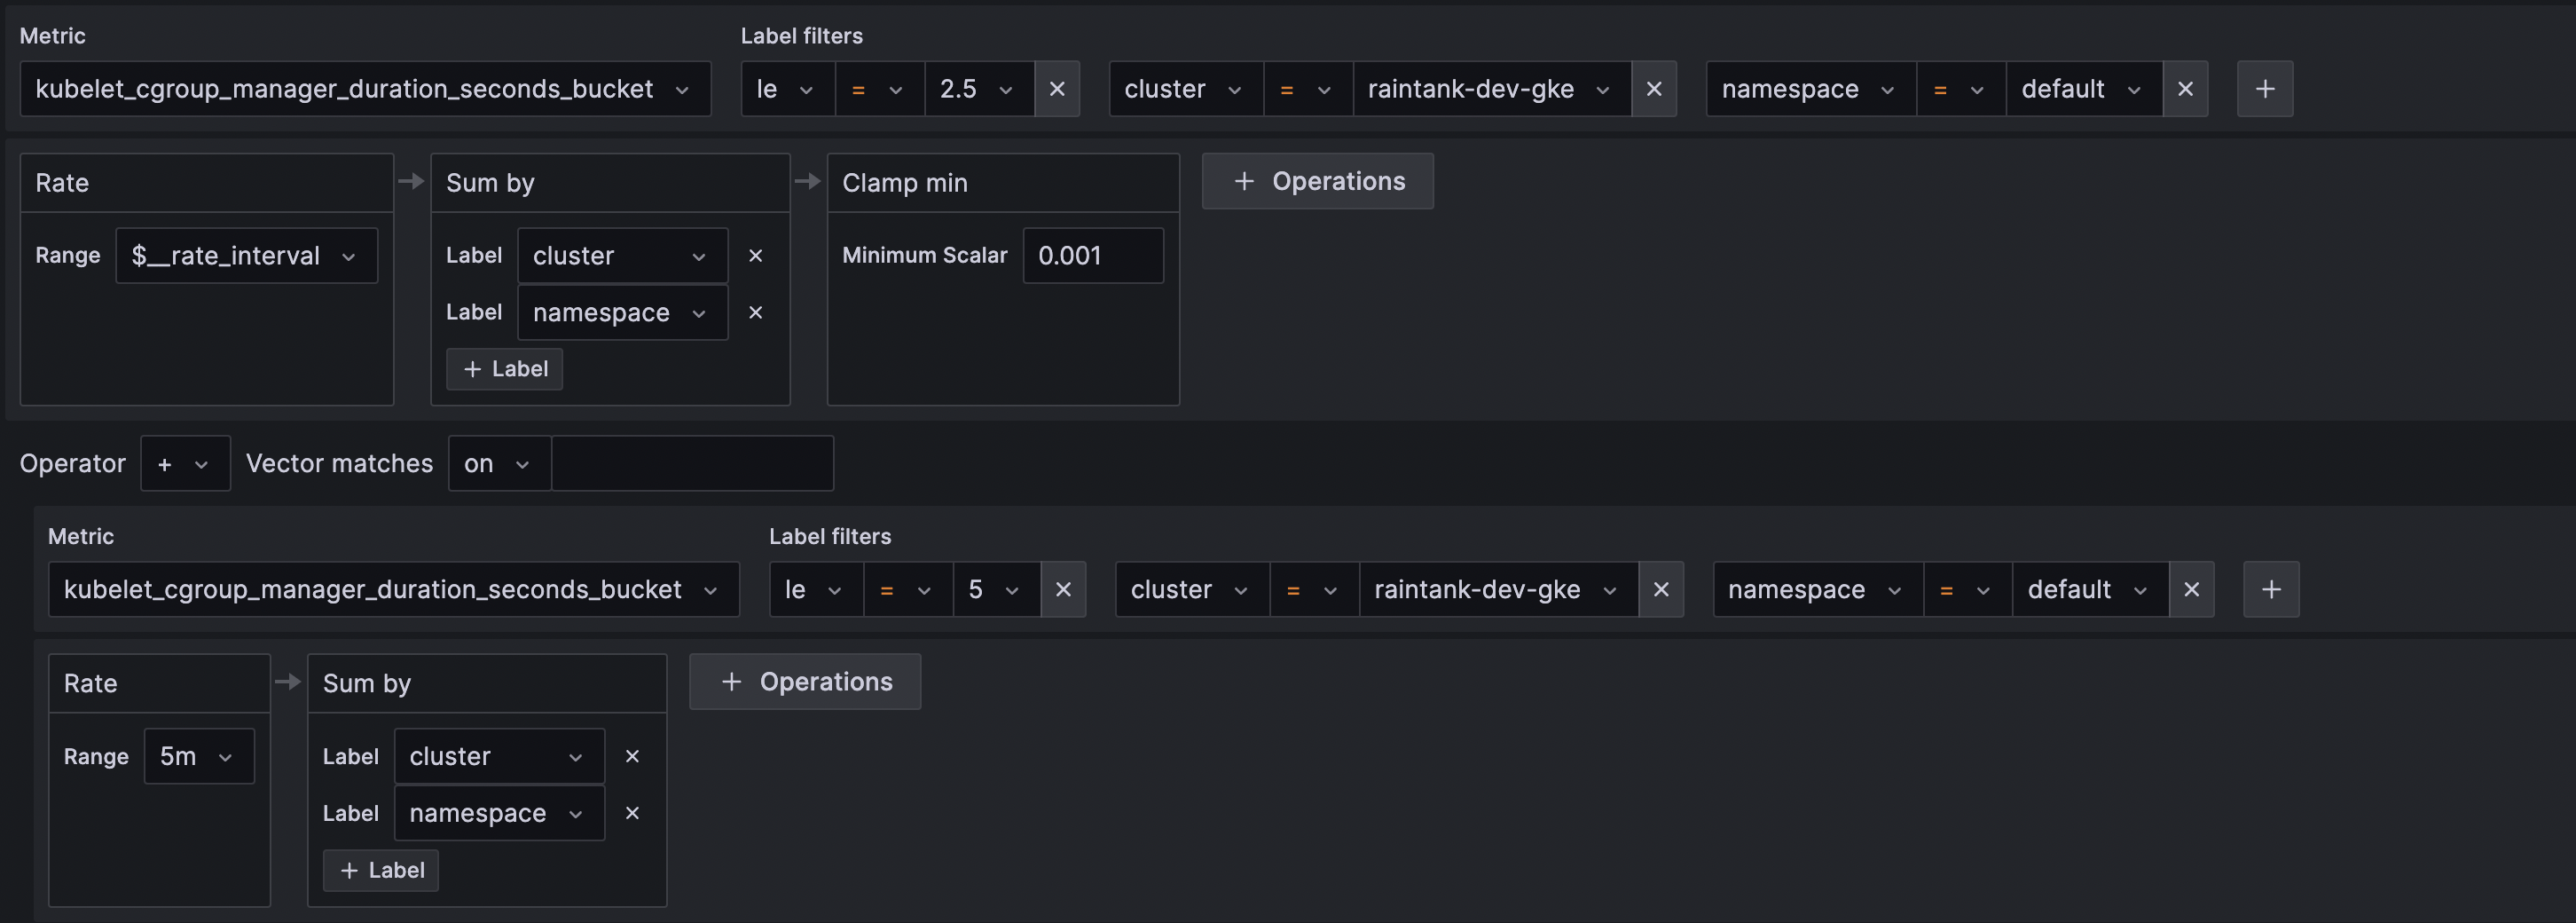Open the Operator dropdown
Image resolution: width=2576 pixels, height=923 pixels.
[x=185, y=463]
